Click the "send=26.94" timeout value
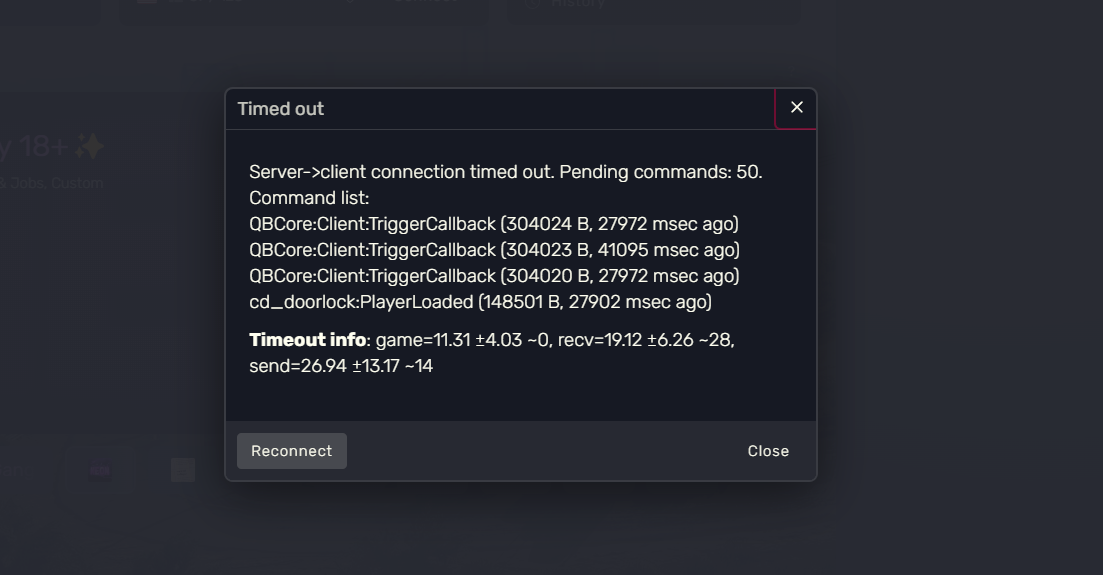 (288, 366)
